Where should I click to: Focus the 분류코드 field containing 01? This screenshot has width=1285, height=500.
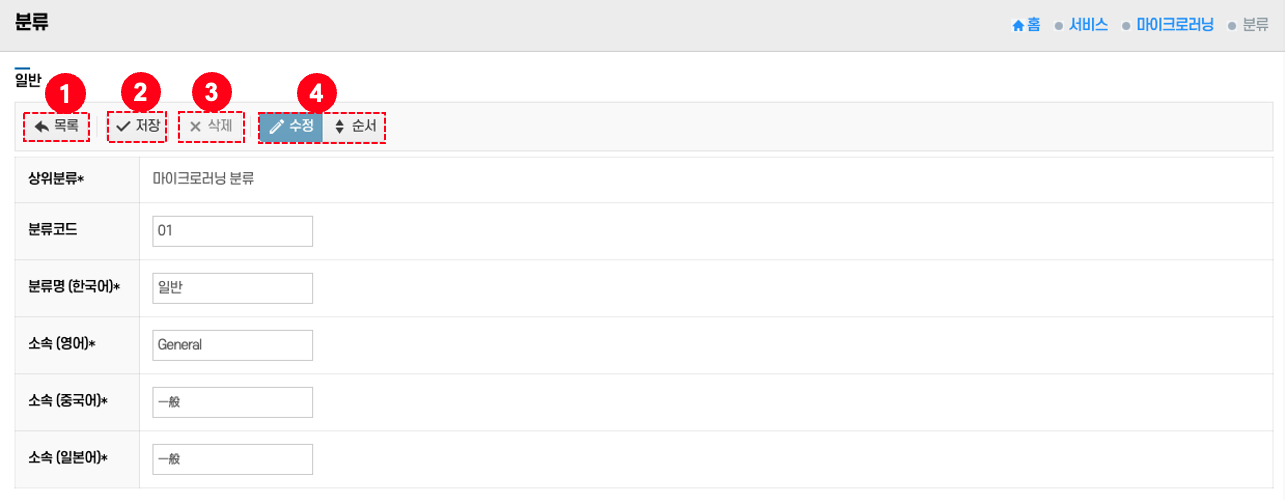232,231
